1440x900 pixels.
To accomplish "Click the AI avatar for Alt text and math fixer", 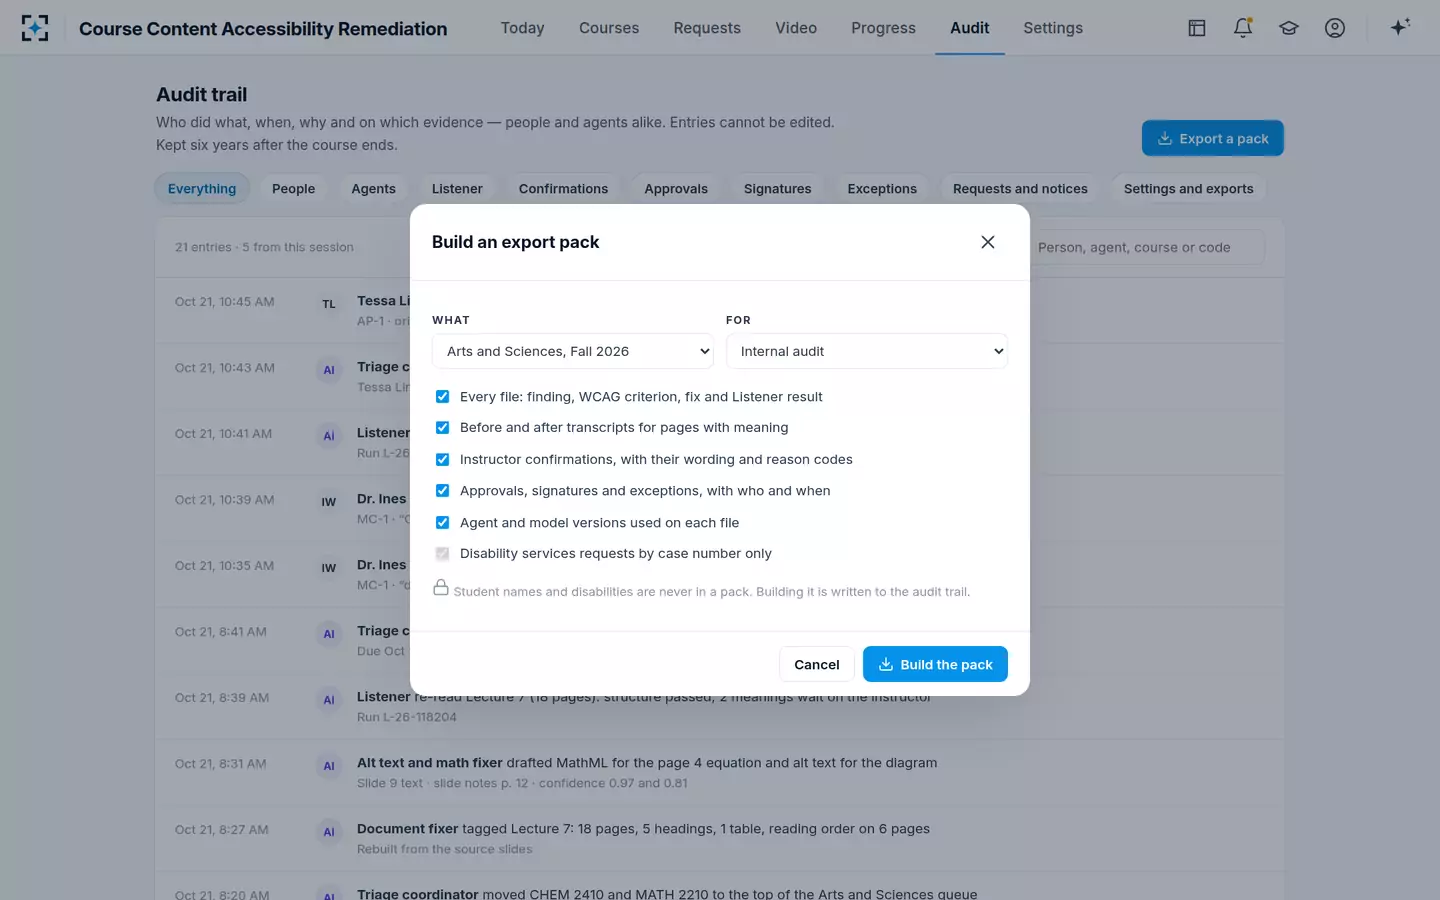I will pyautogui.click(x=329, y=766).
